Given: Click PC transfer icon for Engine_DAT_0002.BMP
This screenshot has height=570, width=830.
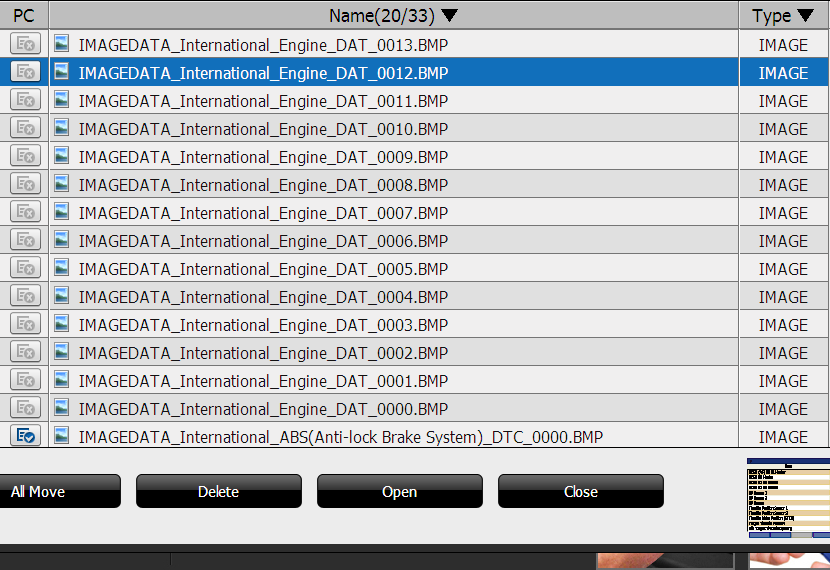Looking at the screenshot, I should coord(25,352).
